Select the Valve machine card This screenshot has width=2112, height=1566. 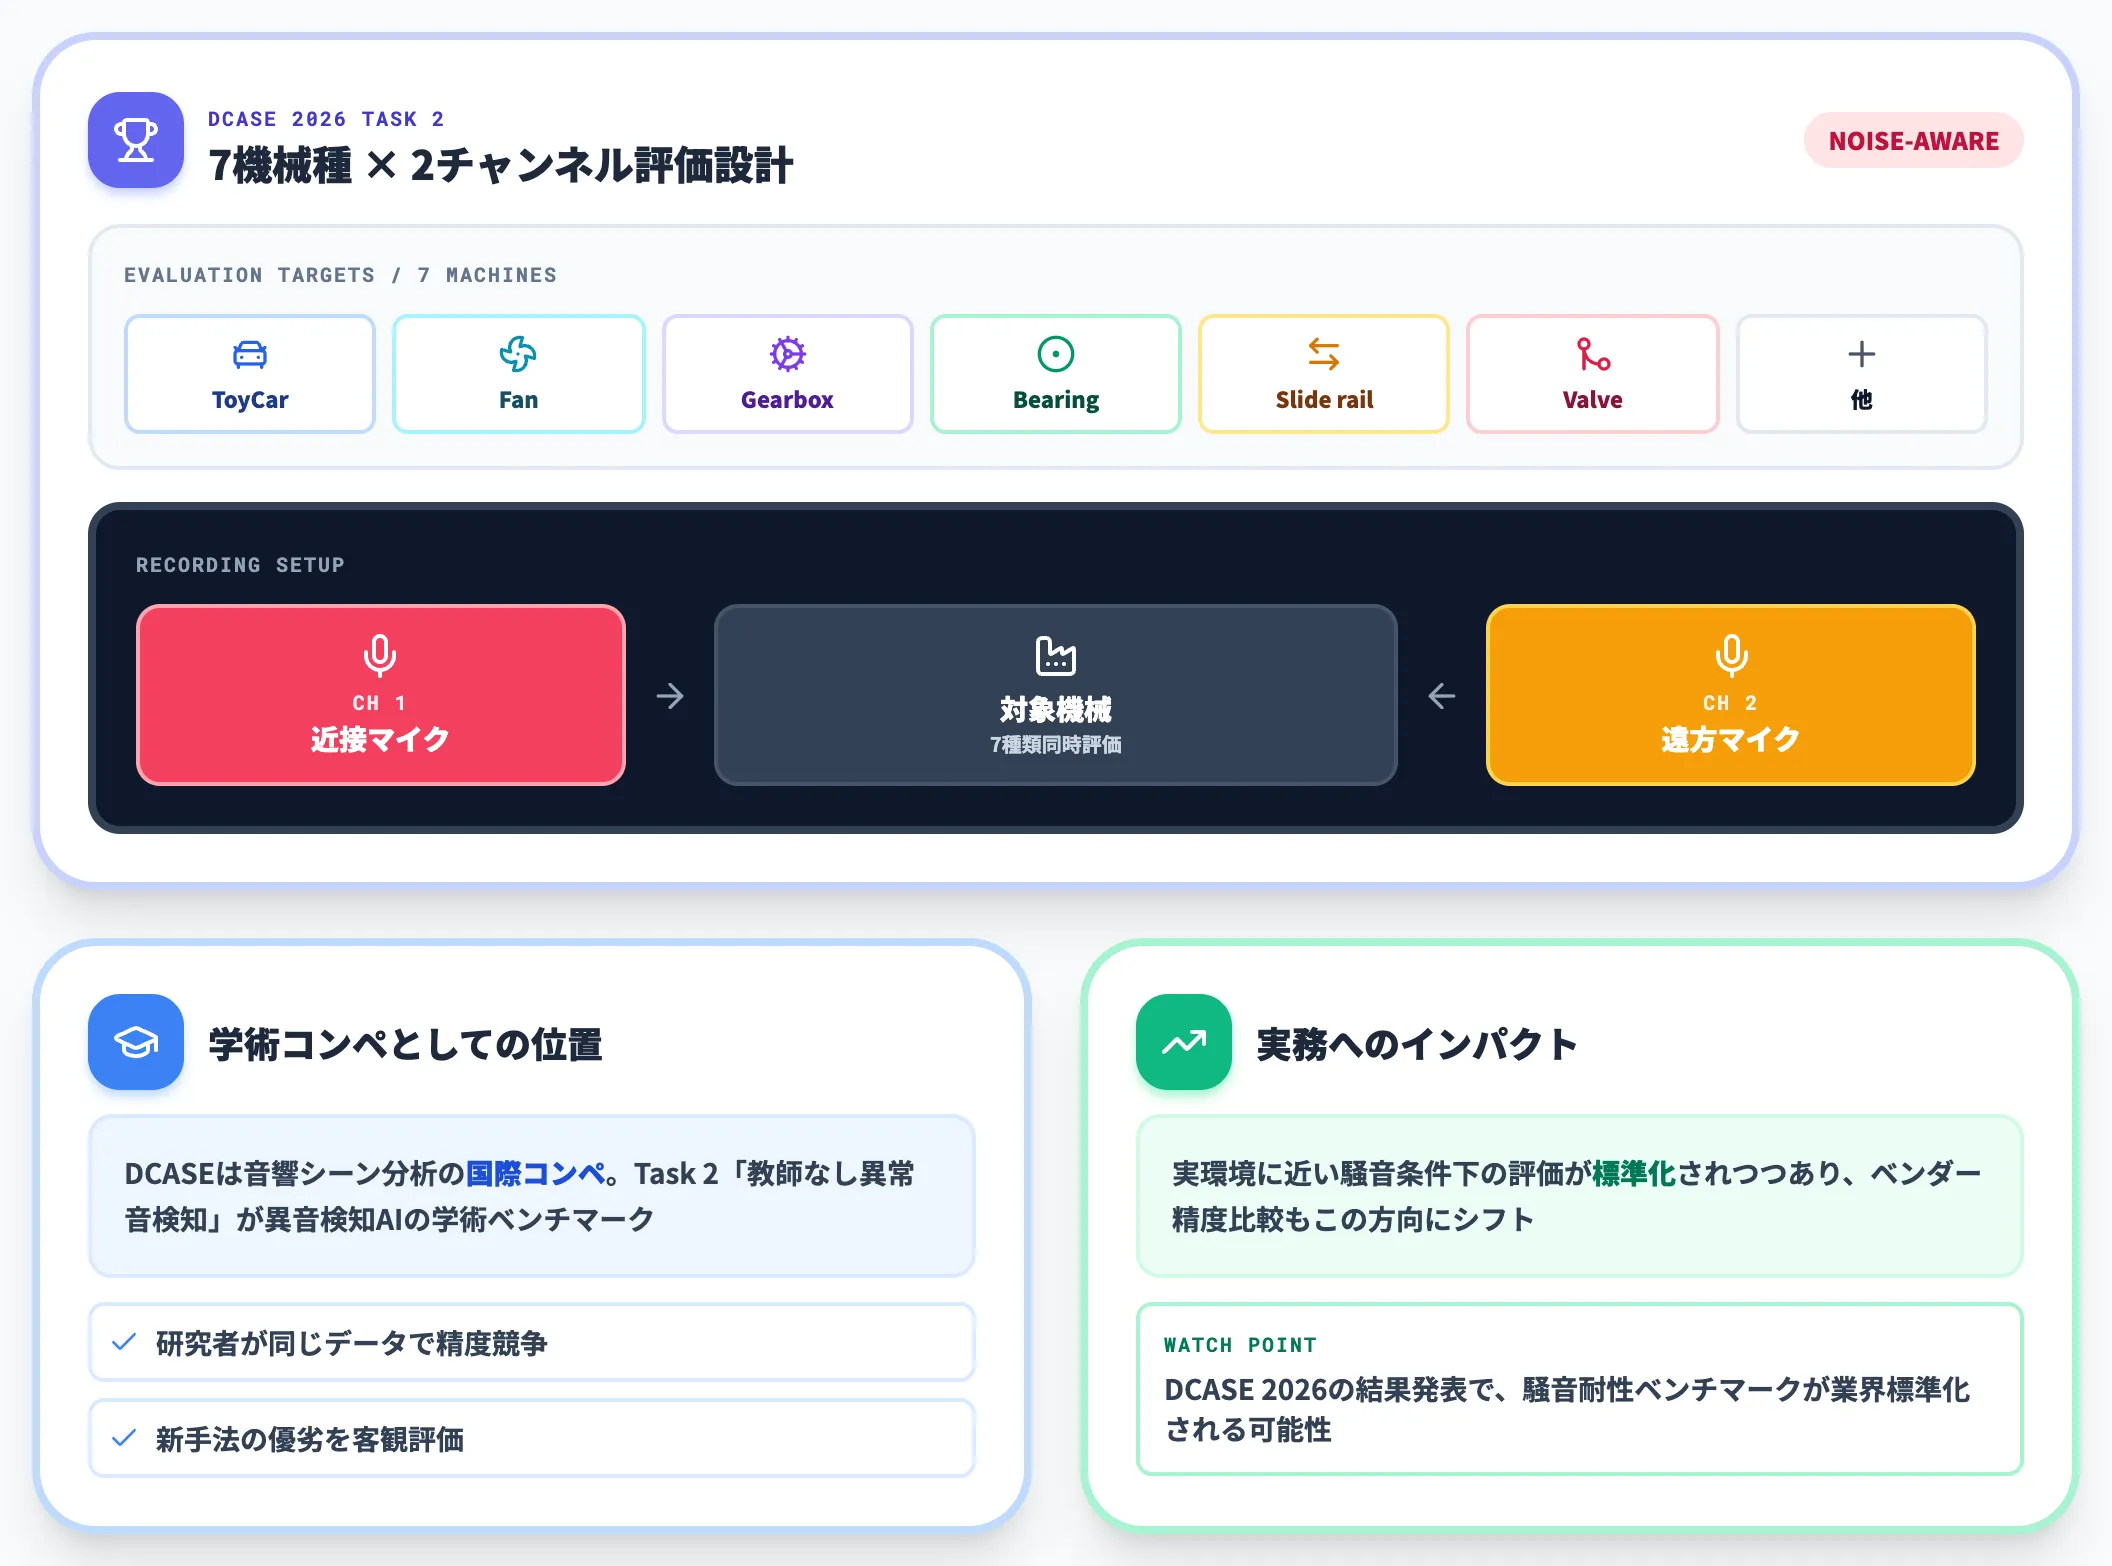(1593, 374)
